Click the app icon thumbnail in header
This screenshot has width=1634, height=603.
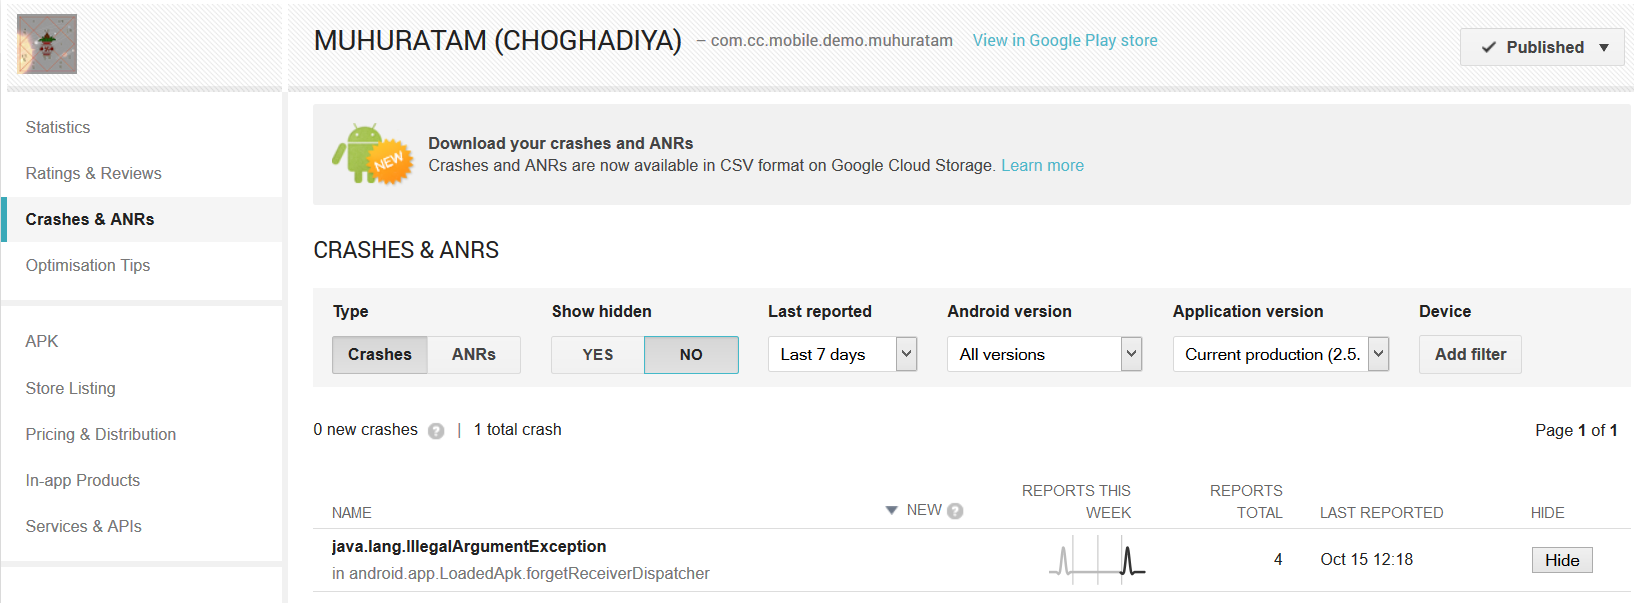click(x=47, y=44)
